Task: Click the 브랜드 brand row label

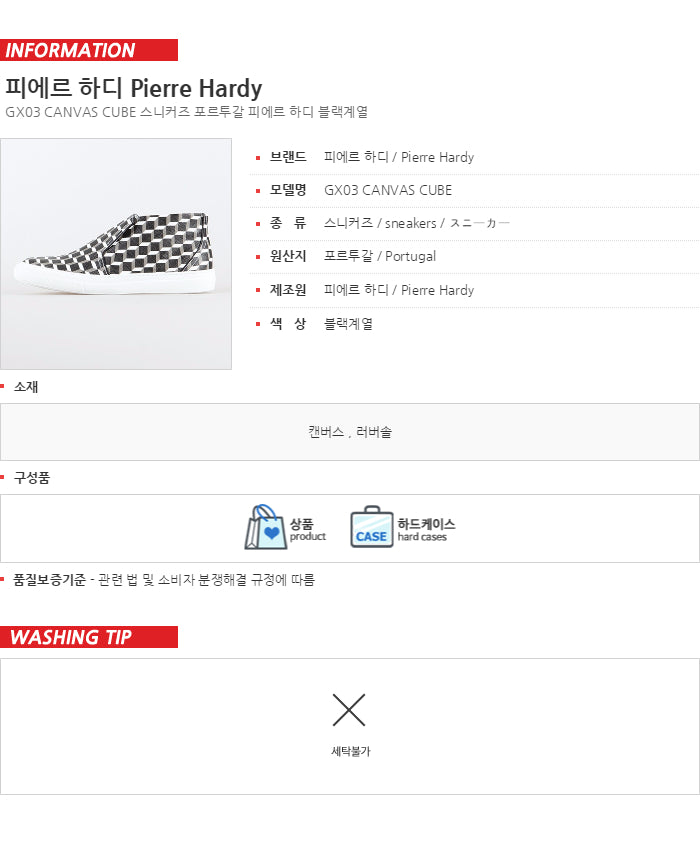Action: point(288,157)
